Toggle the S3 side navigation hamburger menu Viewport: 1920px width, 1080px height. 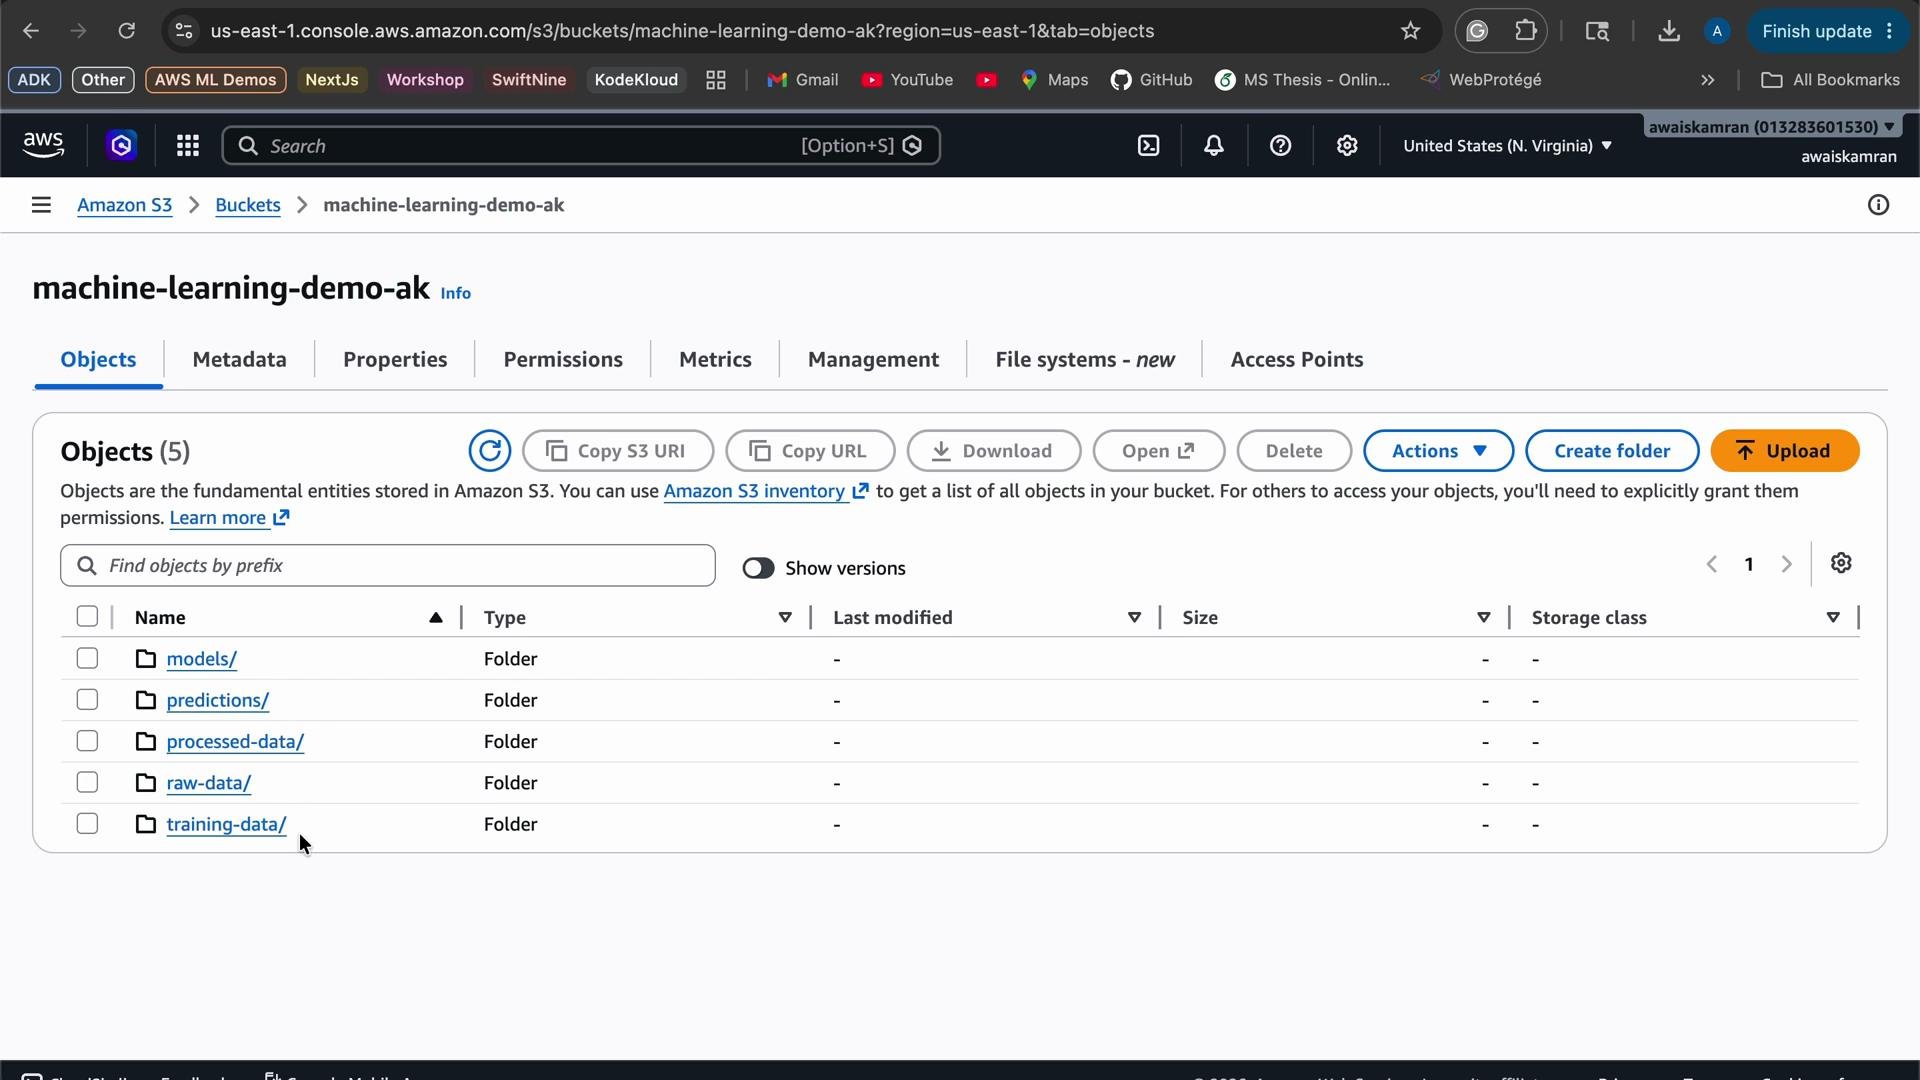(x=41, y=205)
